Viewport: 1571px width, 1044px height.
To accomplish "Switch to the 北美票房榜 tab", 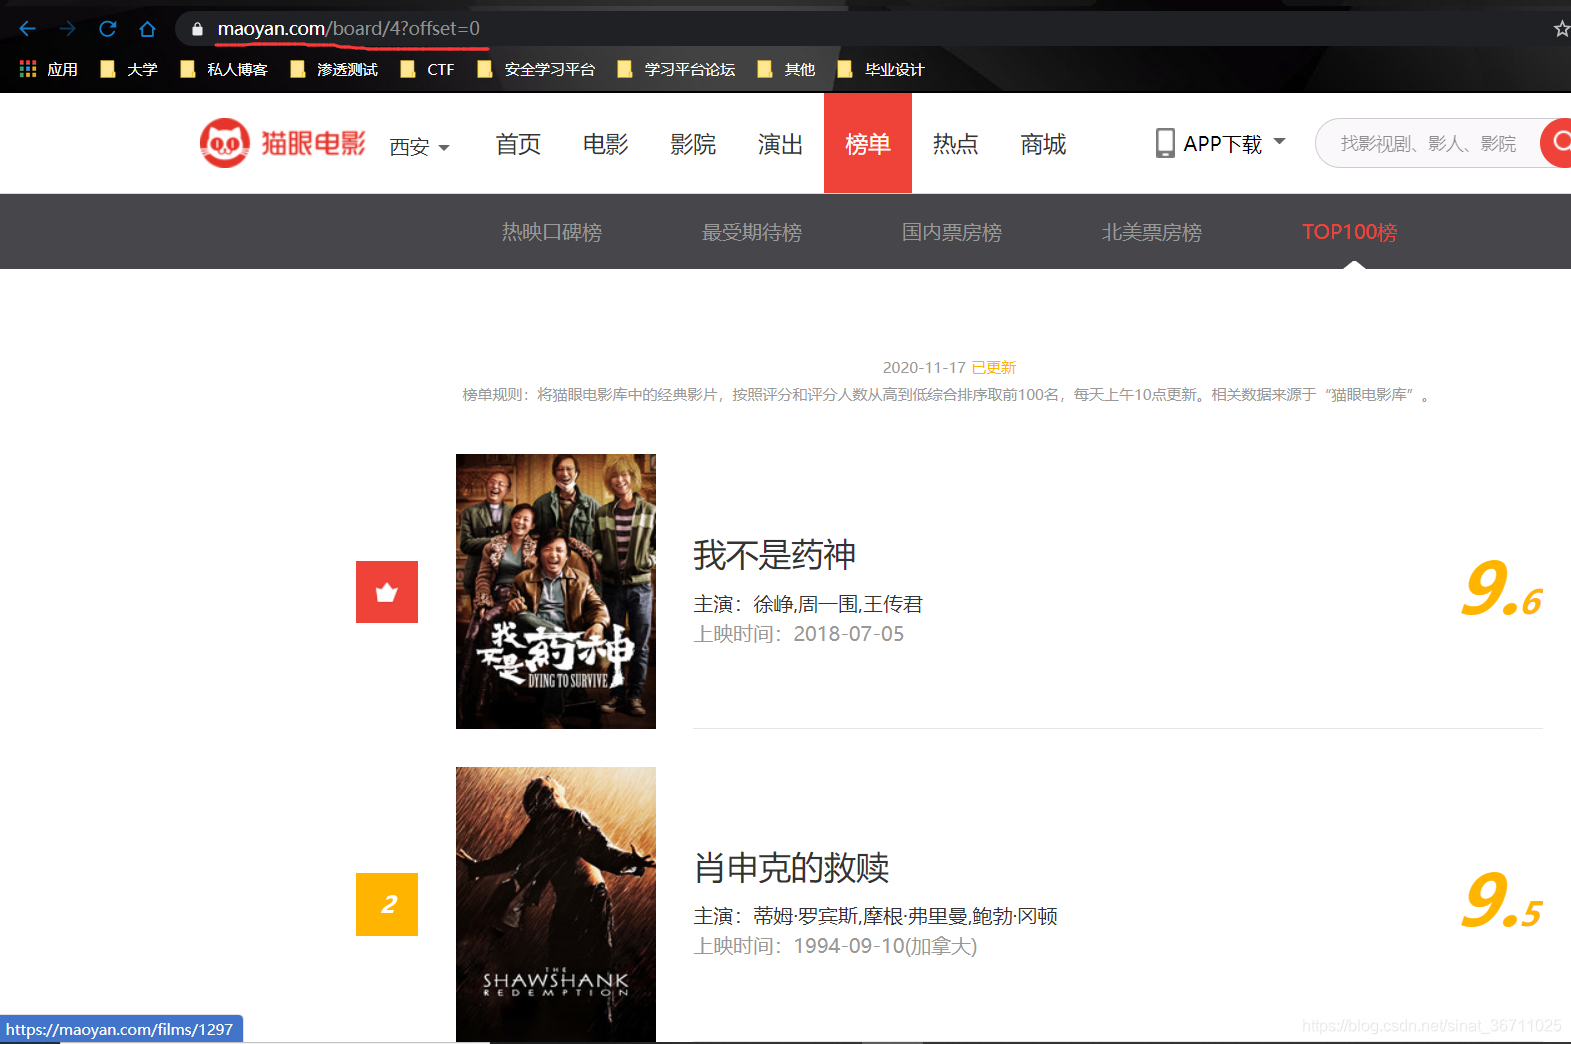I will (x=1152, y=232).
